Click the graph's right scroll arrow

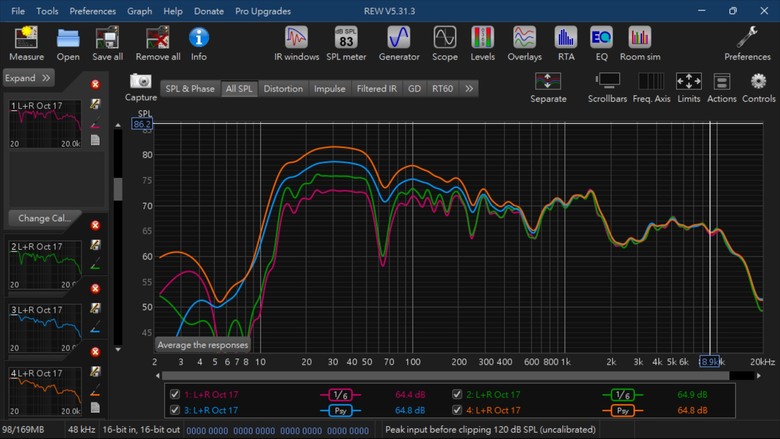(759, 376)
